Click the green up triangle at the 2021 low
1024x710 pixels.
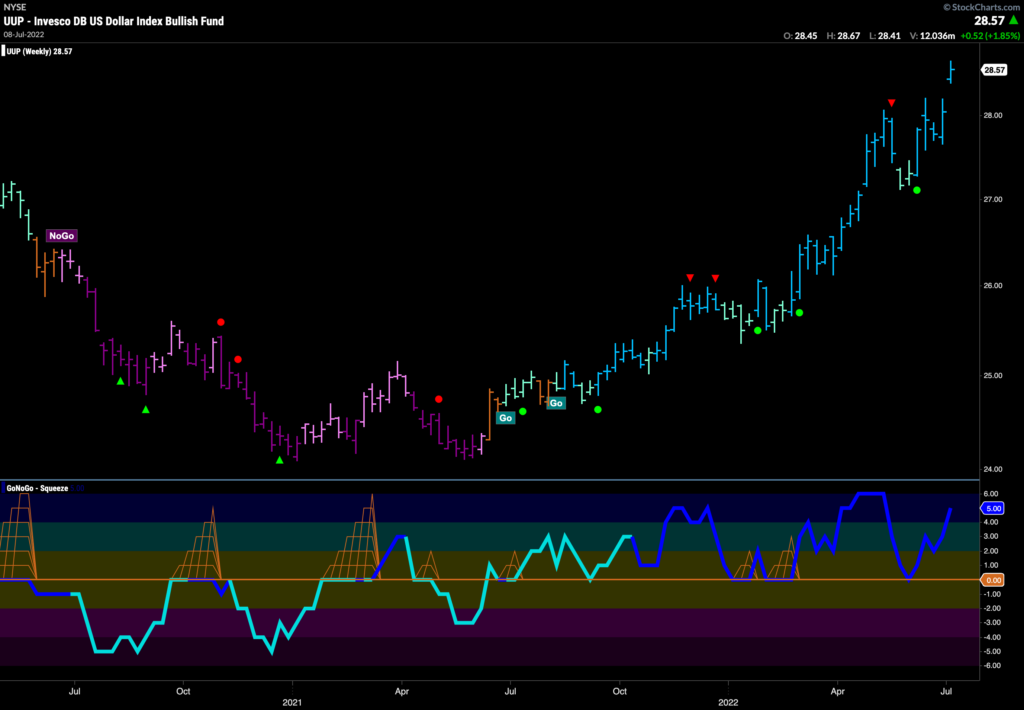[280, 460]
